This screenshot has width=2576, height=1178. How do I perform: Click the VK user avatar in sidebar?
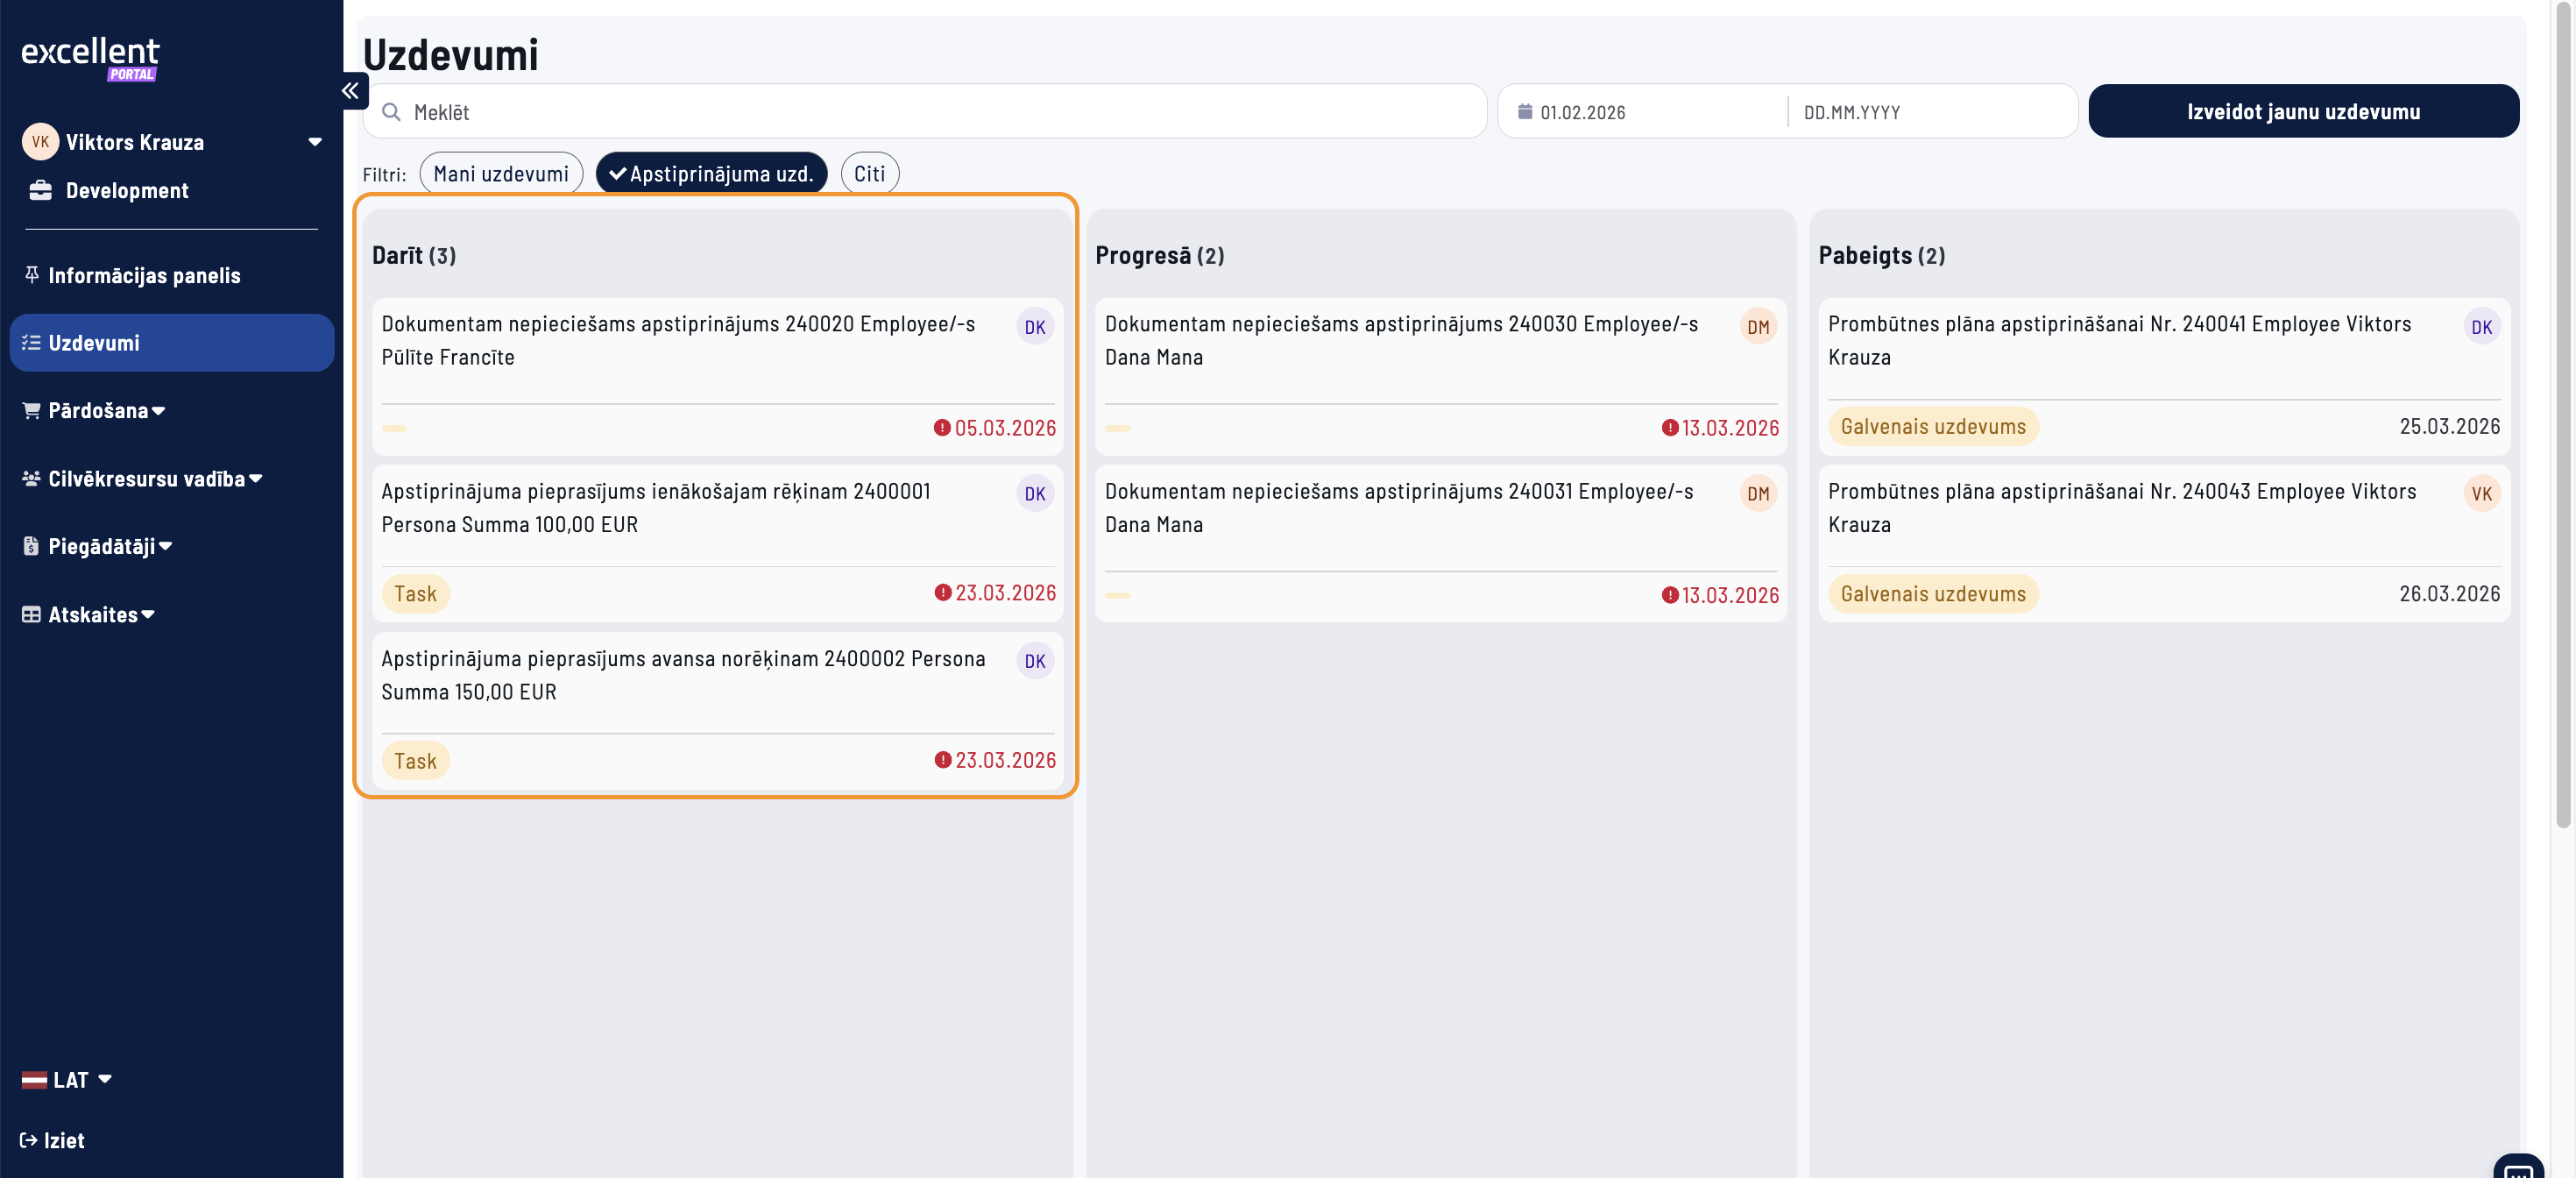[40, 142]
